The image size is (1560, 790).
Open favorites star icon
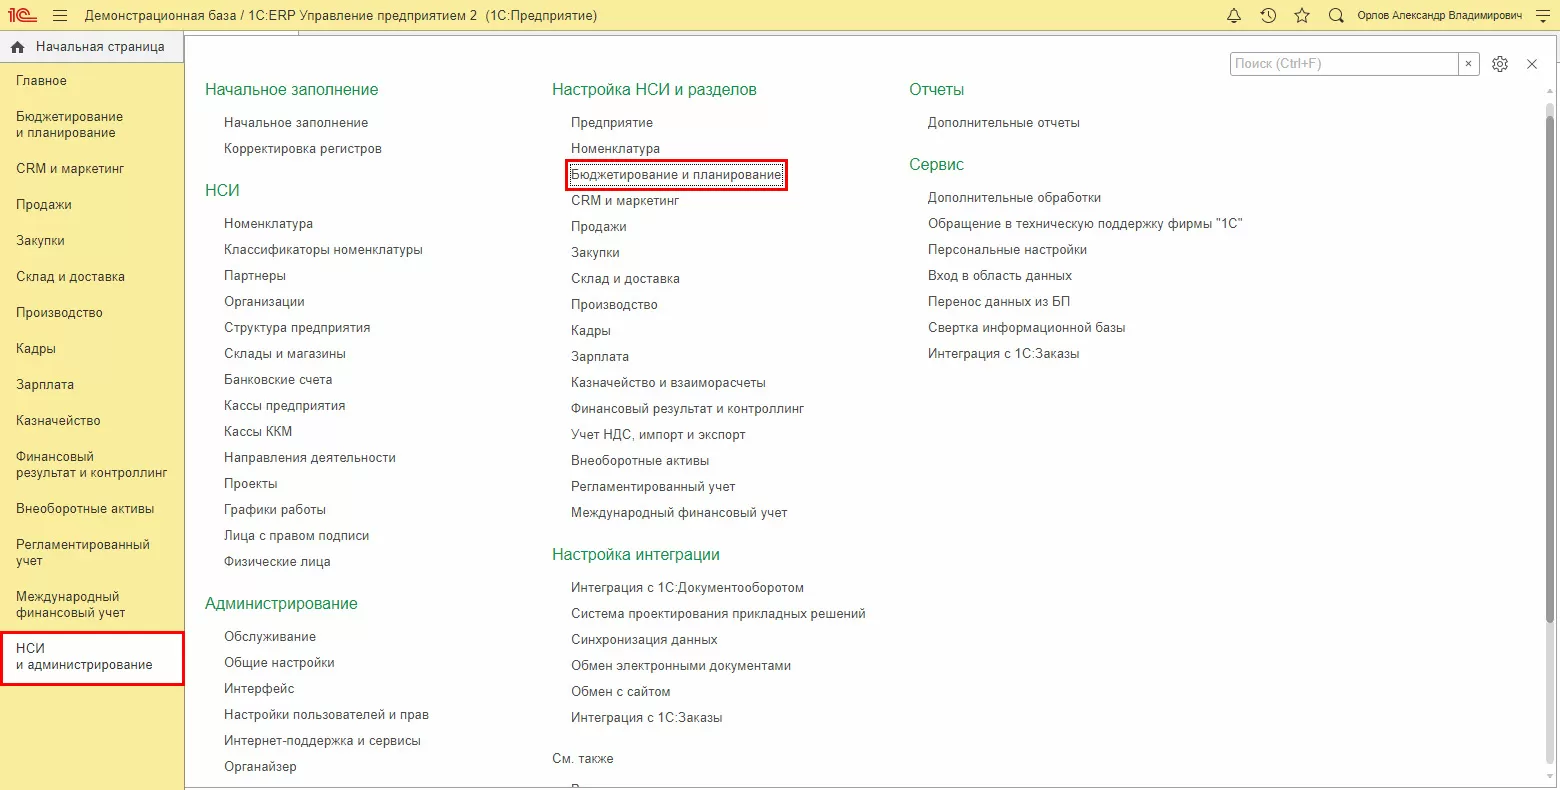[x=1302, y=16]
